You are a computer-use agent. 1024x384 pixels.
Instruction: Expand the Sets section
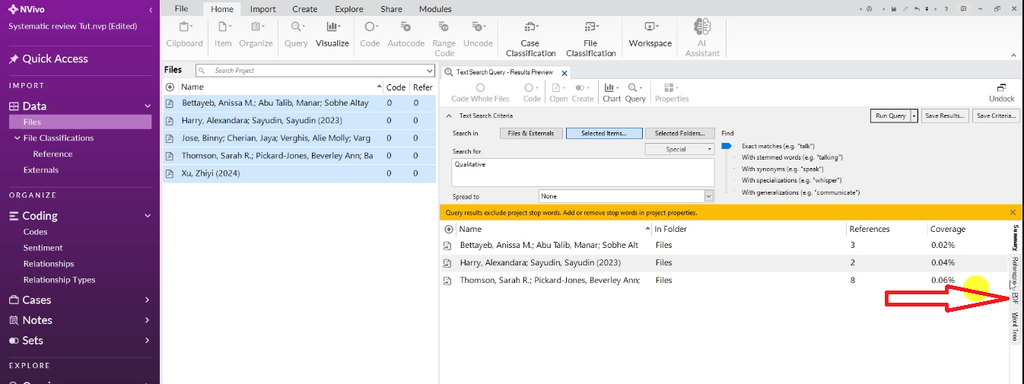148,341
